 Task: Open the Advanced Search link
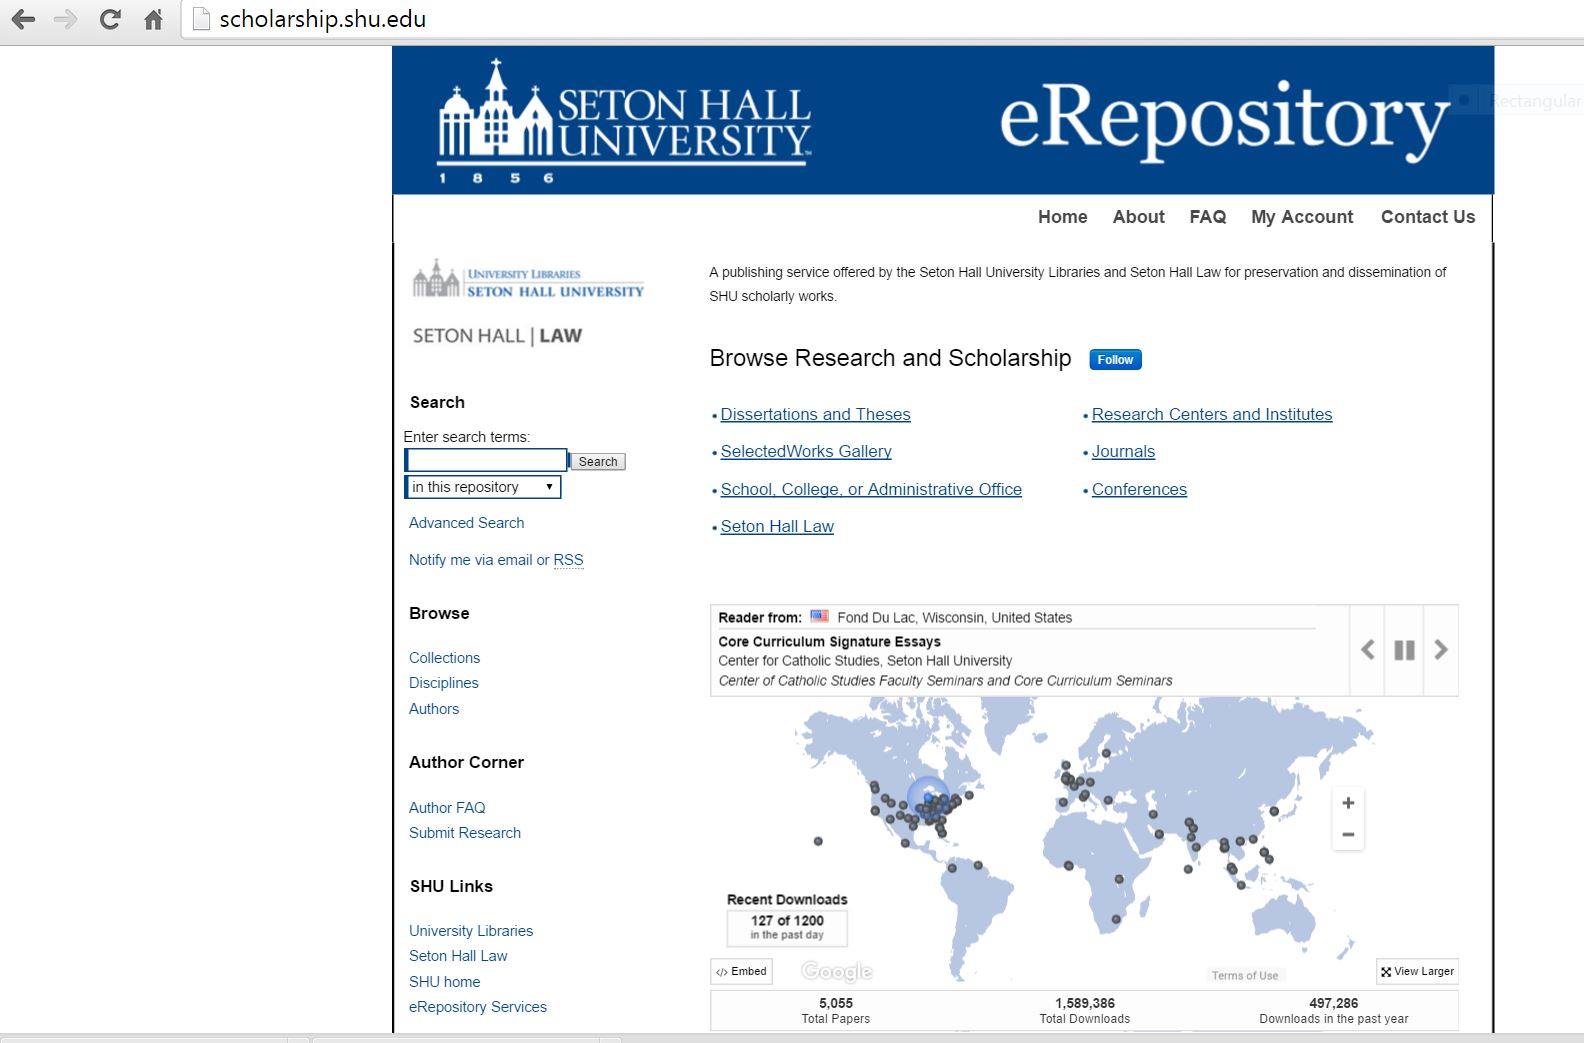(466, 523)
